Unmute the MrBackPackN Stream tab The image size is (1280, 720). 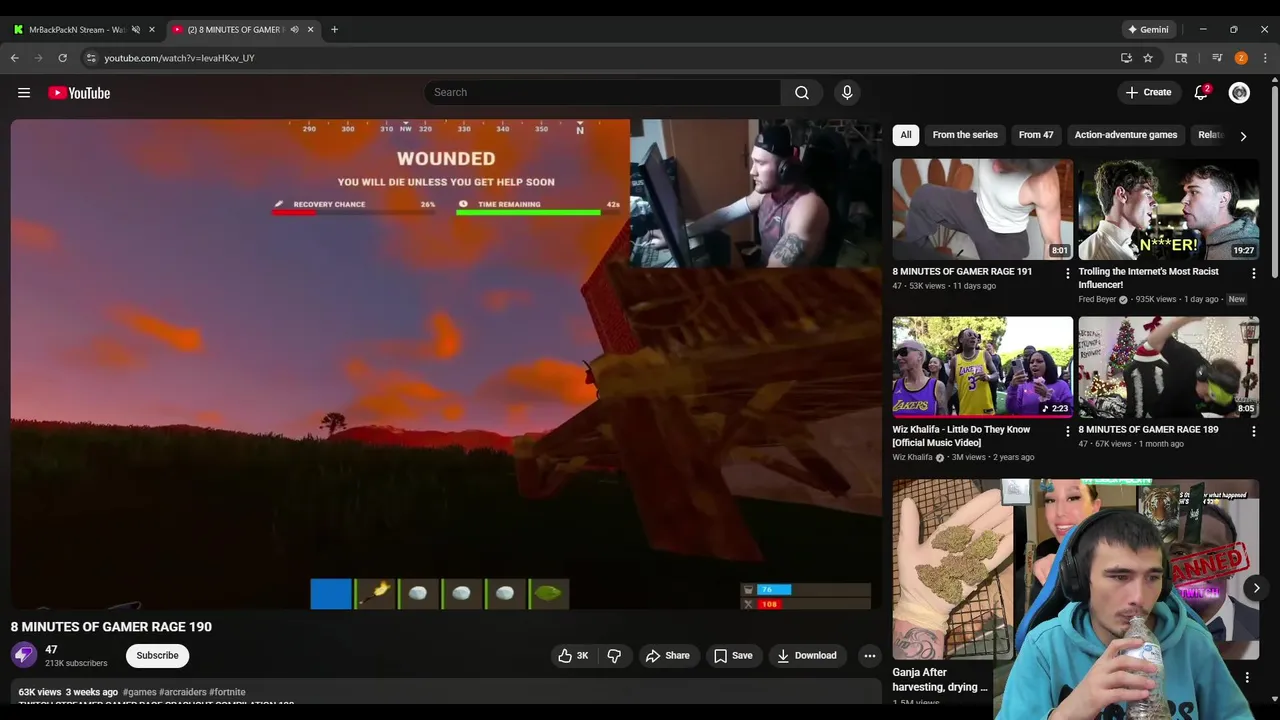click(136, 30)
